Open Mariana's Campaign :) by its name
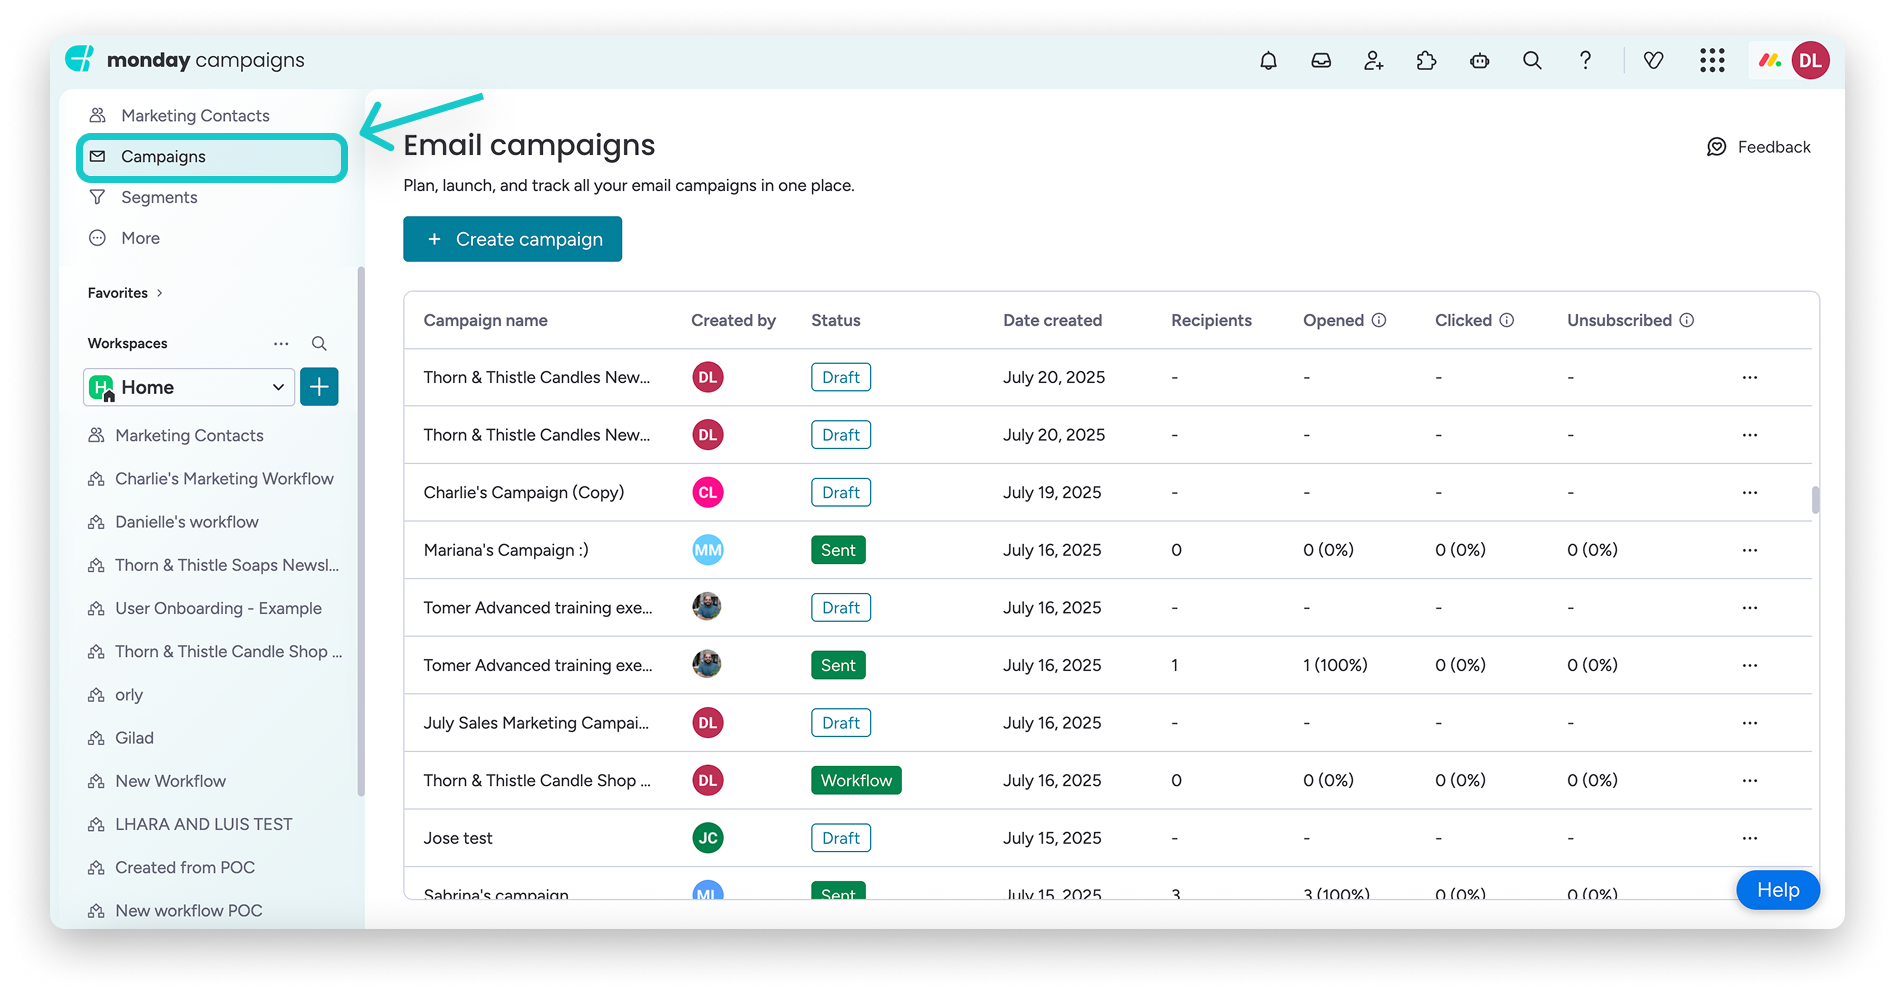Screen dimensions: 1895x994 pyautogui.click(x=506, y=550)
